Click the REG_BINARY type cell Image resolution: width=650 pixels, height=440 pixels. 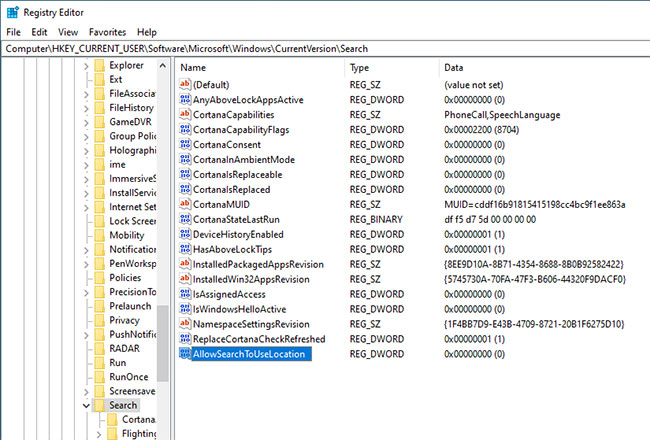(376, 219)
